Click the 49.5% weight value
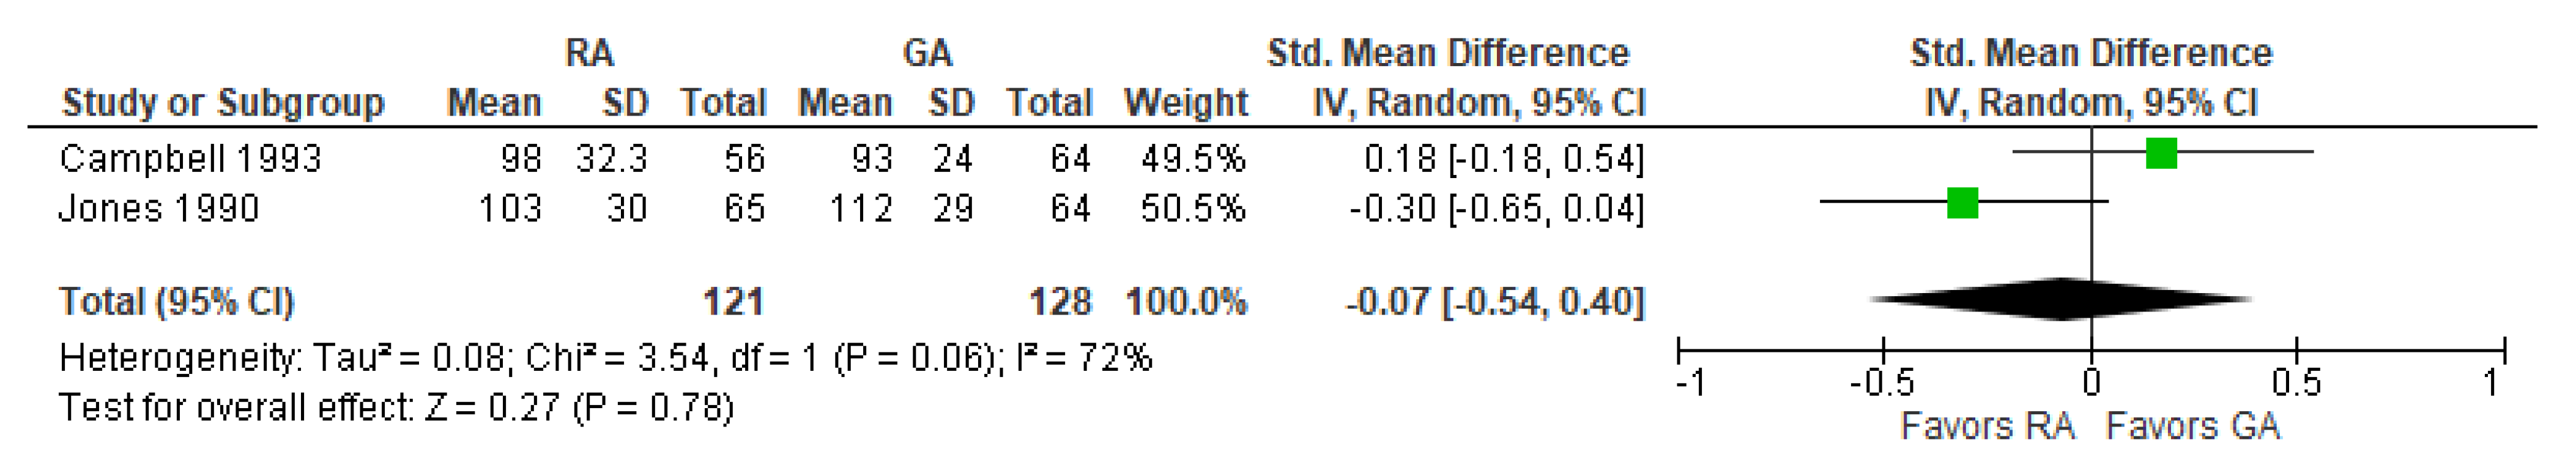The width and height of the screenshot is (2576, 473). 1193,158
